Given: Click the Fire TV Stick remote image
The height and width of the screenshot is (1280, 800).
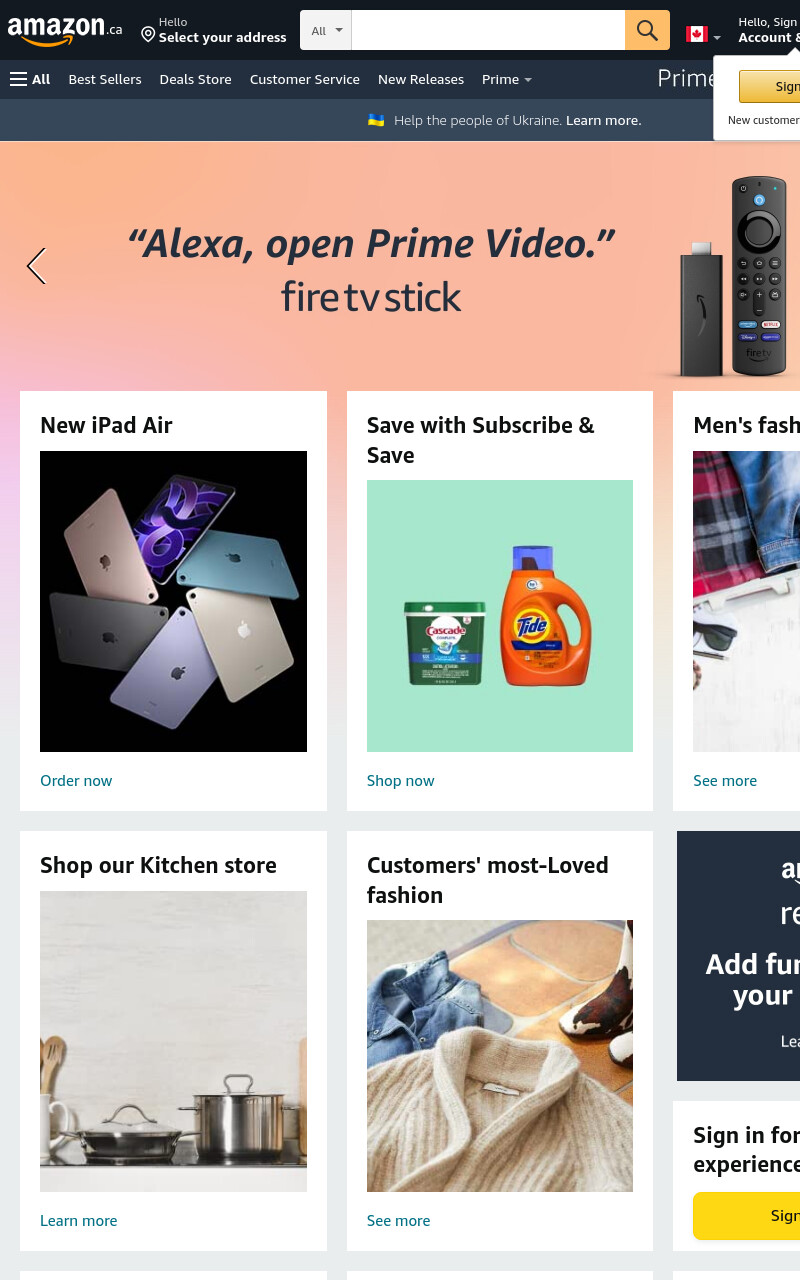Looking at the screenshot, I should 759,276.
